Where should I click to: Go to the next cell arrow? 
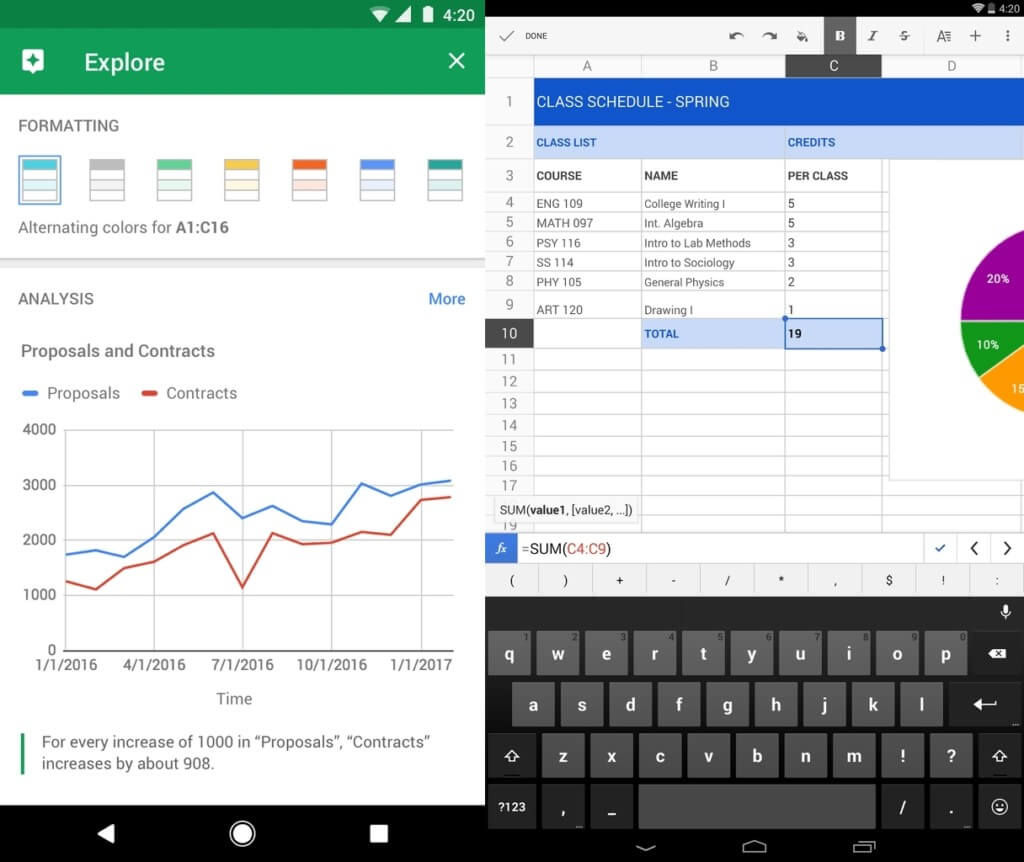(x=1007, y=548)
